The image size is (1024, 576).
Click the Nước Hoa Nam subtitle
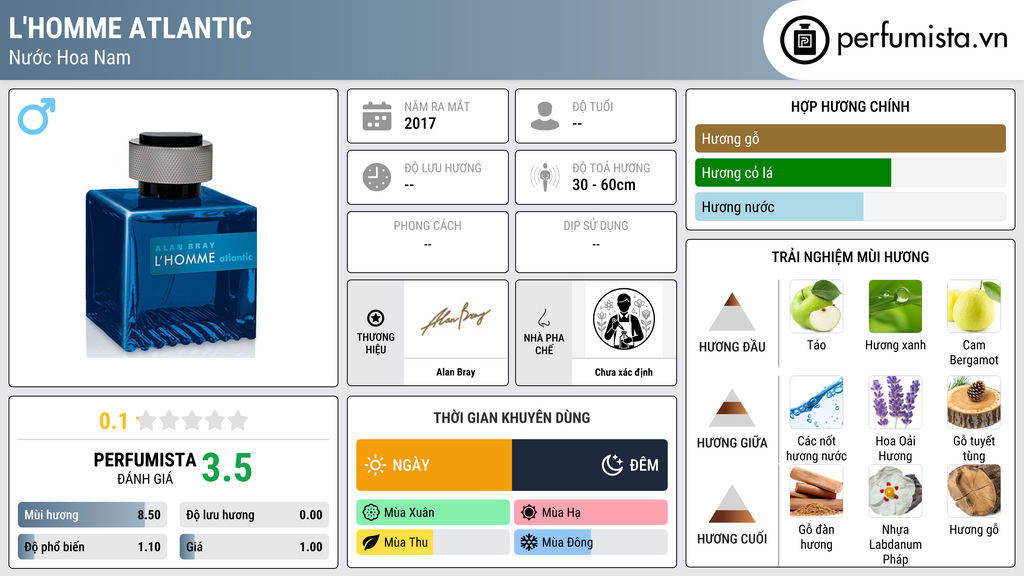(70, 57)
